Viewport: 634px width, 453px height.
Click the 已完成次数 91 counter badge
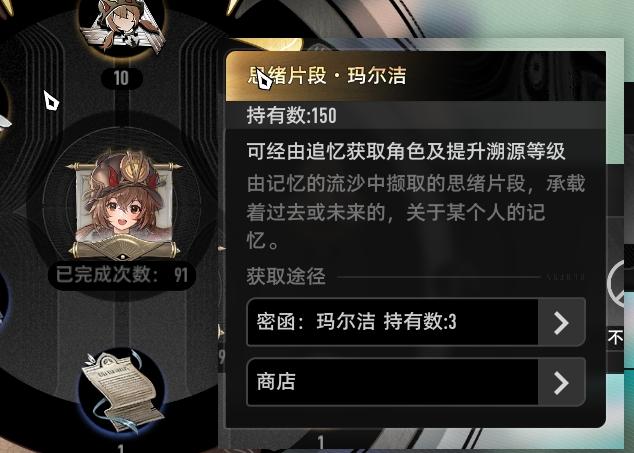click(122, 275)
